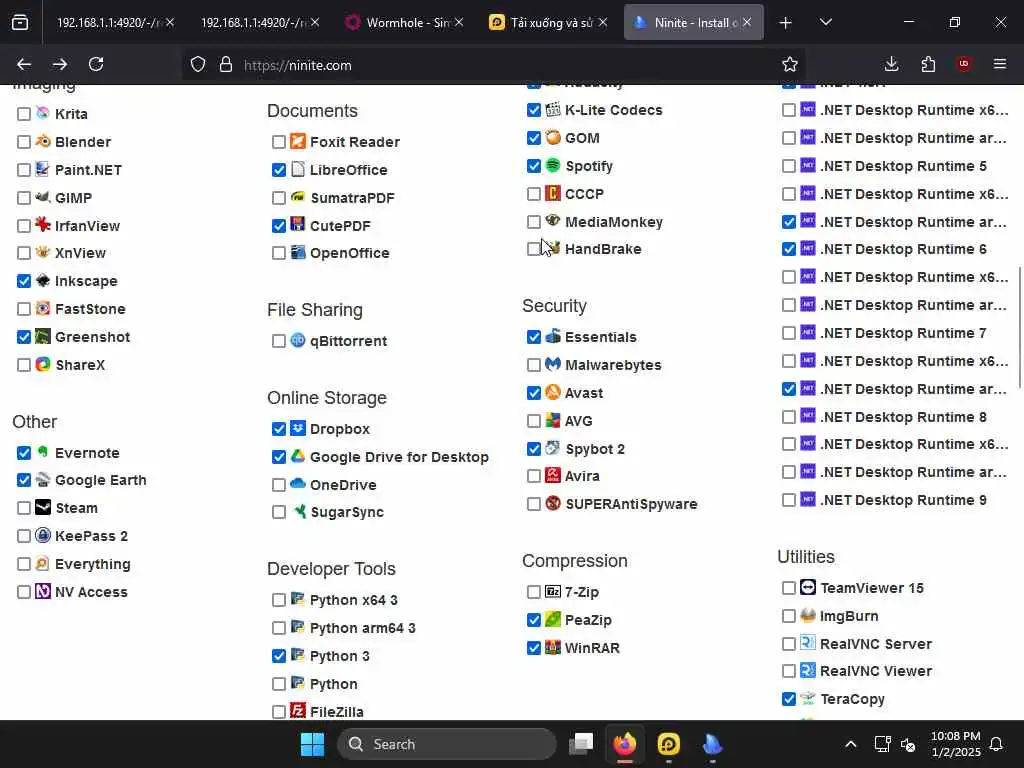Click the Firefox taskbar icon
Screen dimensions: 1024x768
(625, 744)
